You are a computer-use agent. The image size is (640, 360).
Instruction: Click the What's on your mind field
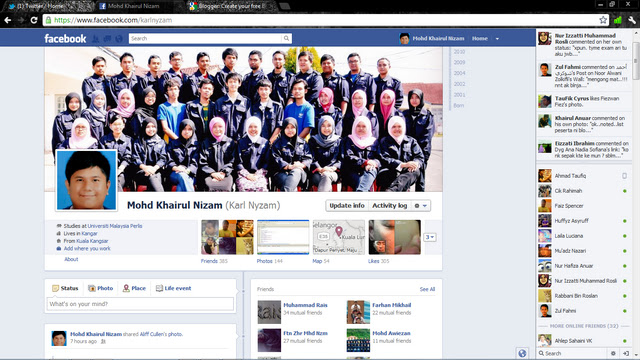tap(140, 304)
